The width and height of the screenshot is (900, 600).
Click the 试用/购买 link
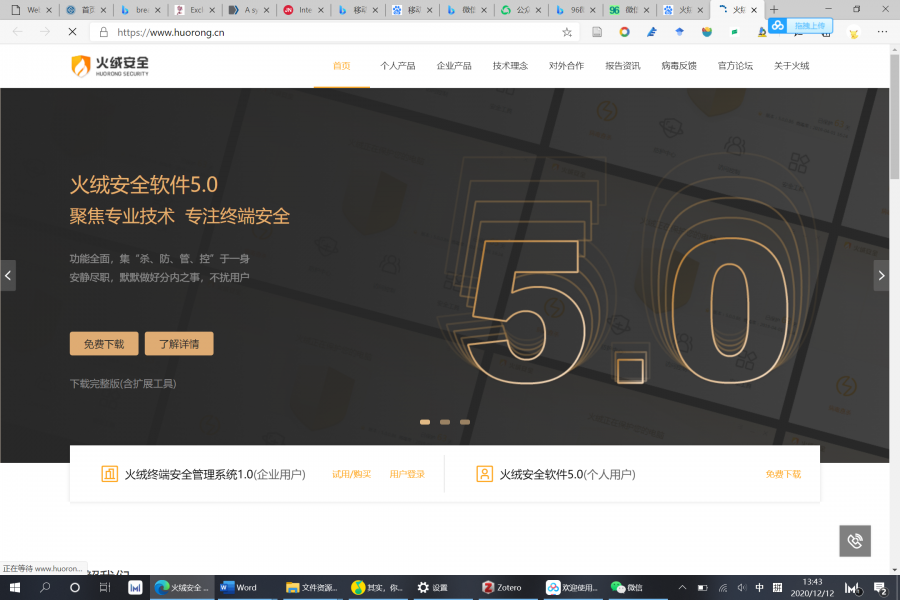351,474
